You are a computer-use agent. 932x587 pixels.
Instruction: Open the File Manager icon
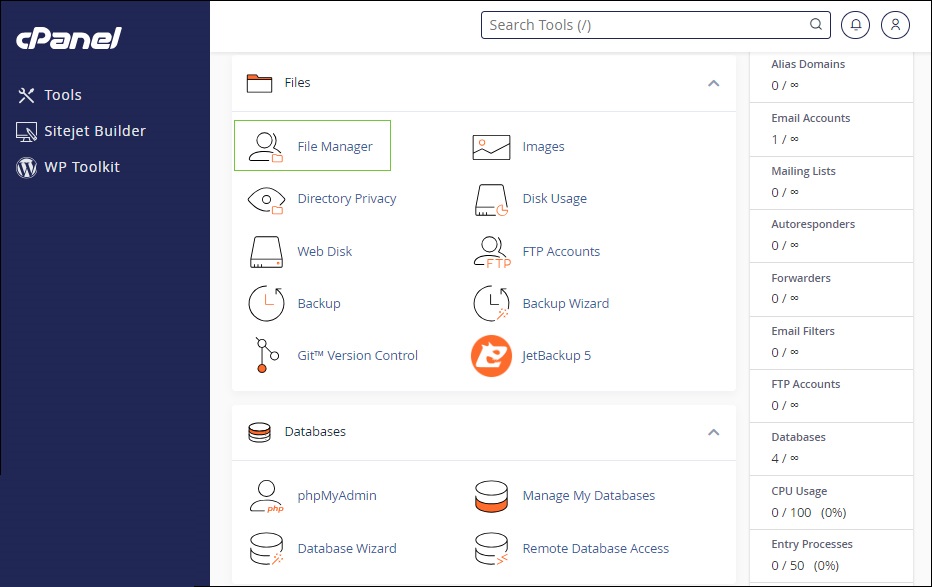tap(266, 146)
